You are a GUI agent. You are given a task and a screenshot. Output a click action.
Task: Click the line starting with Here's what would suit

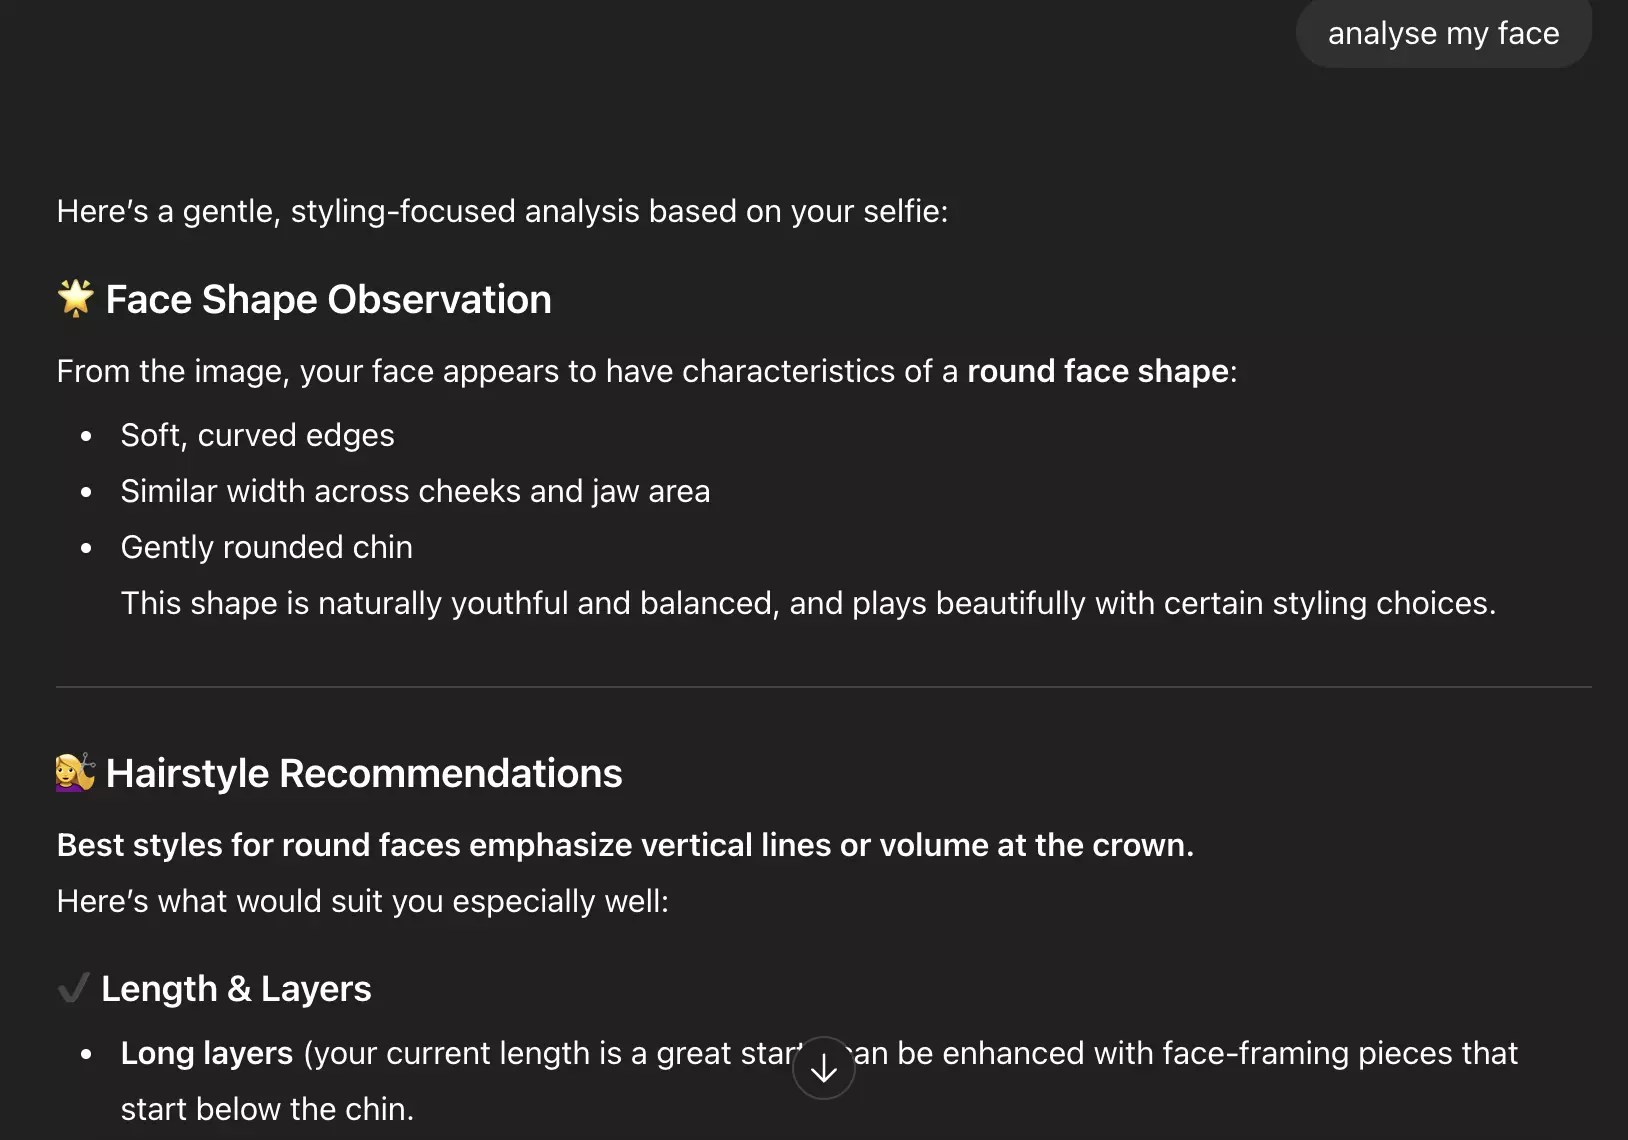363,901
